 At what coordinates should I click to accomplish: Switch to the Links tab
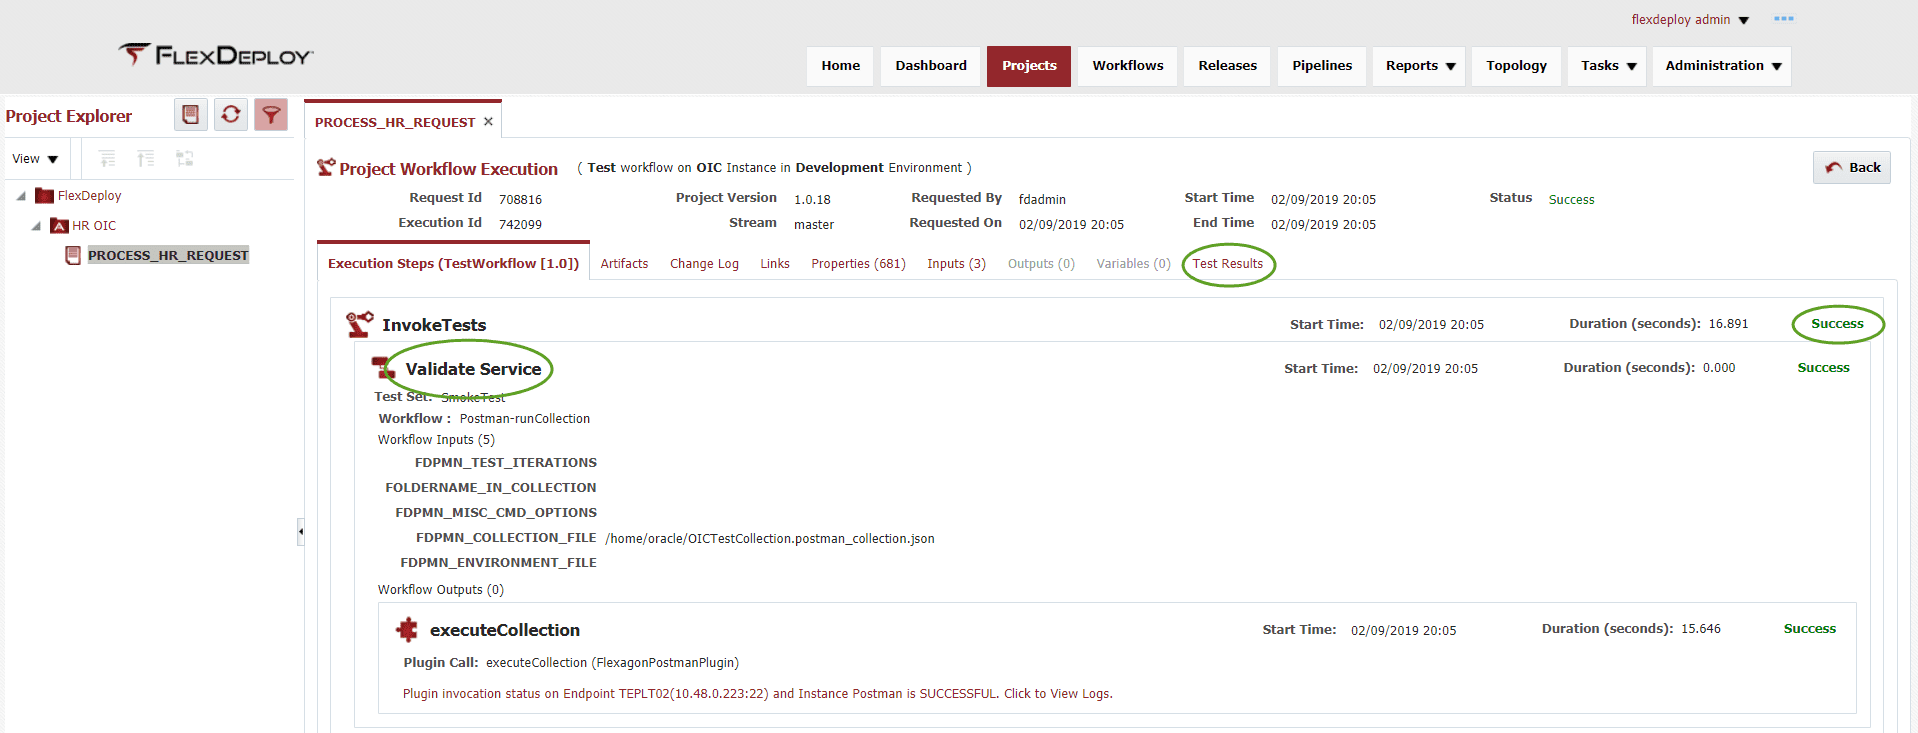point(775,264)
